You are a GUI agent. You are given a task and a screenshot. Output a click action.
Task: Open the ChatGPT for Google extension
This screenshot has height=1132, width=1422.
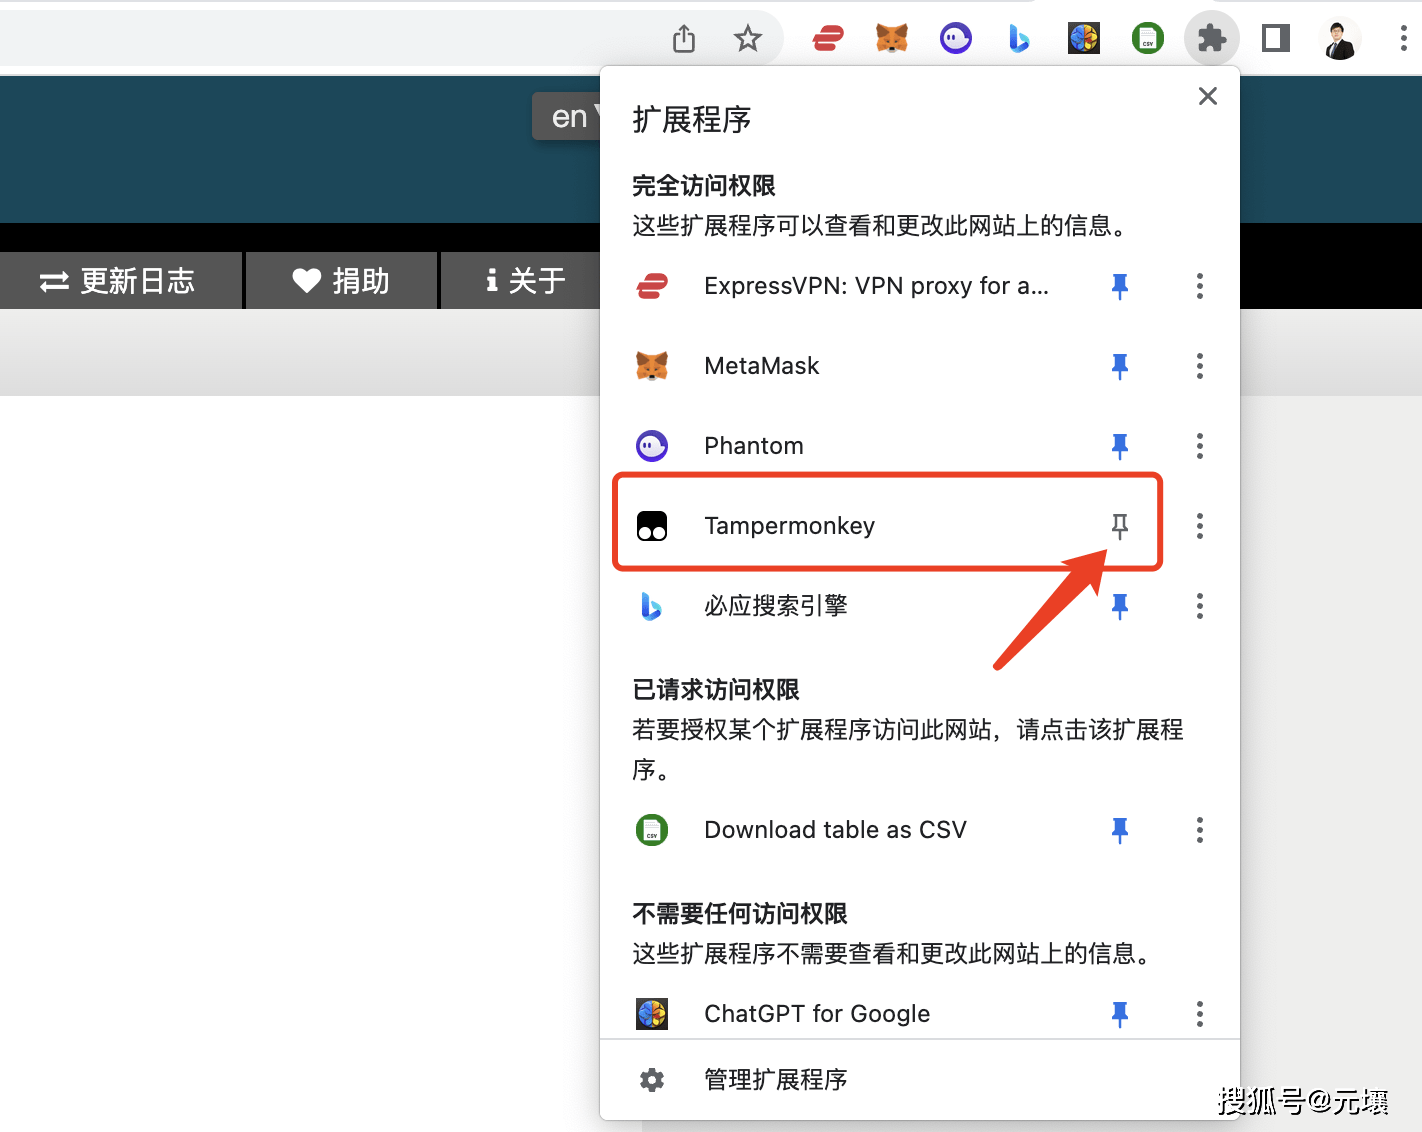(x=817, y=1013)
